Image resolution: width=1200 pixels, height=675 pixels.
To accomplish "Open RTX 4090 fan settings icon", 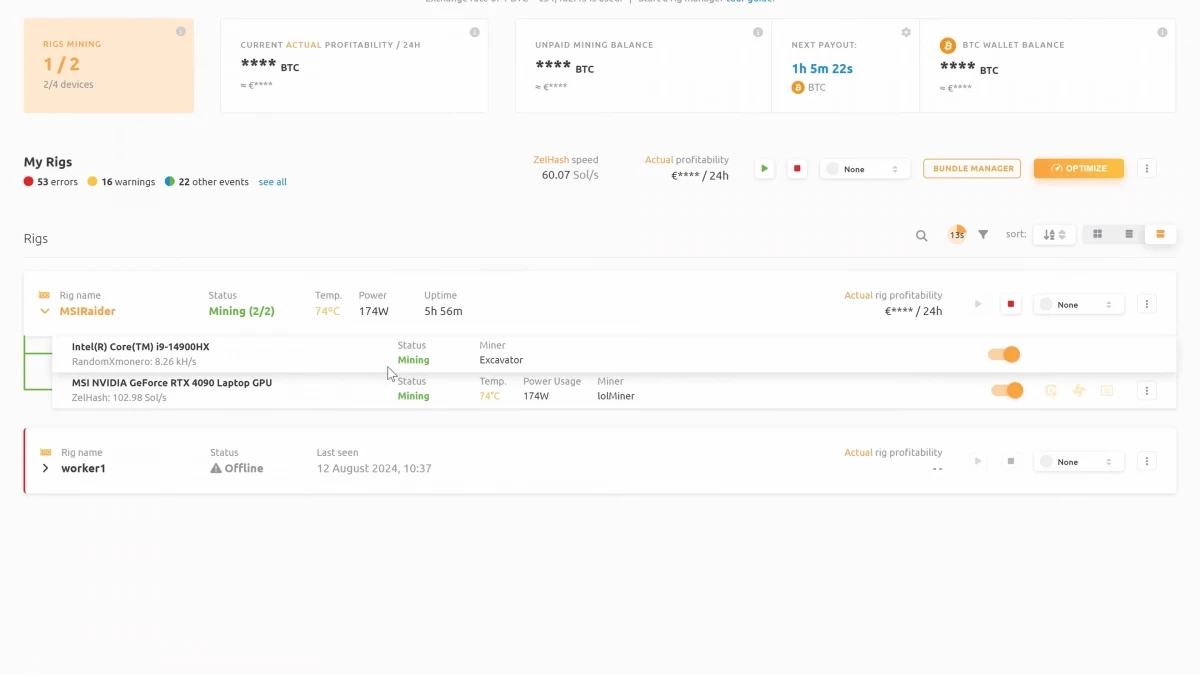I will [1079, 391].
